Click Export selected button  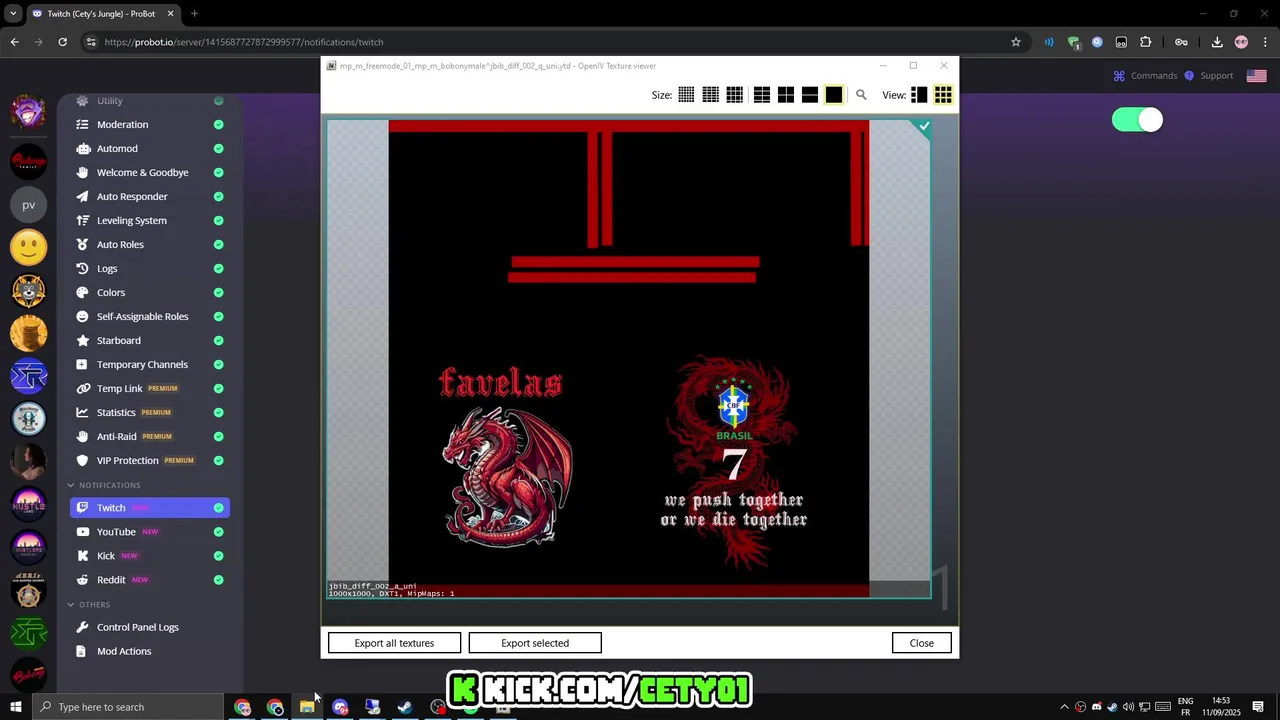[x=535, y=643]
